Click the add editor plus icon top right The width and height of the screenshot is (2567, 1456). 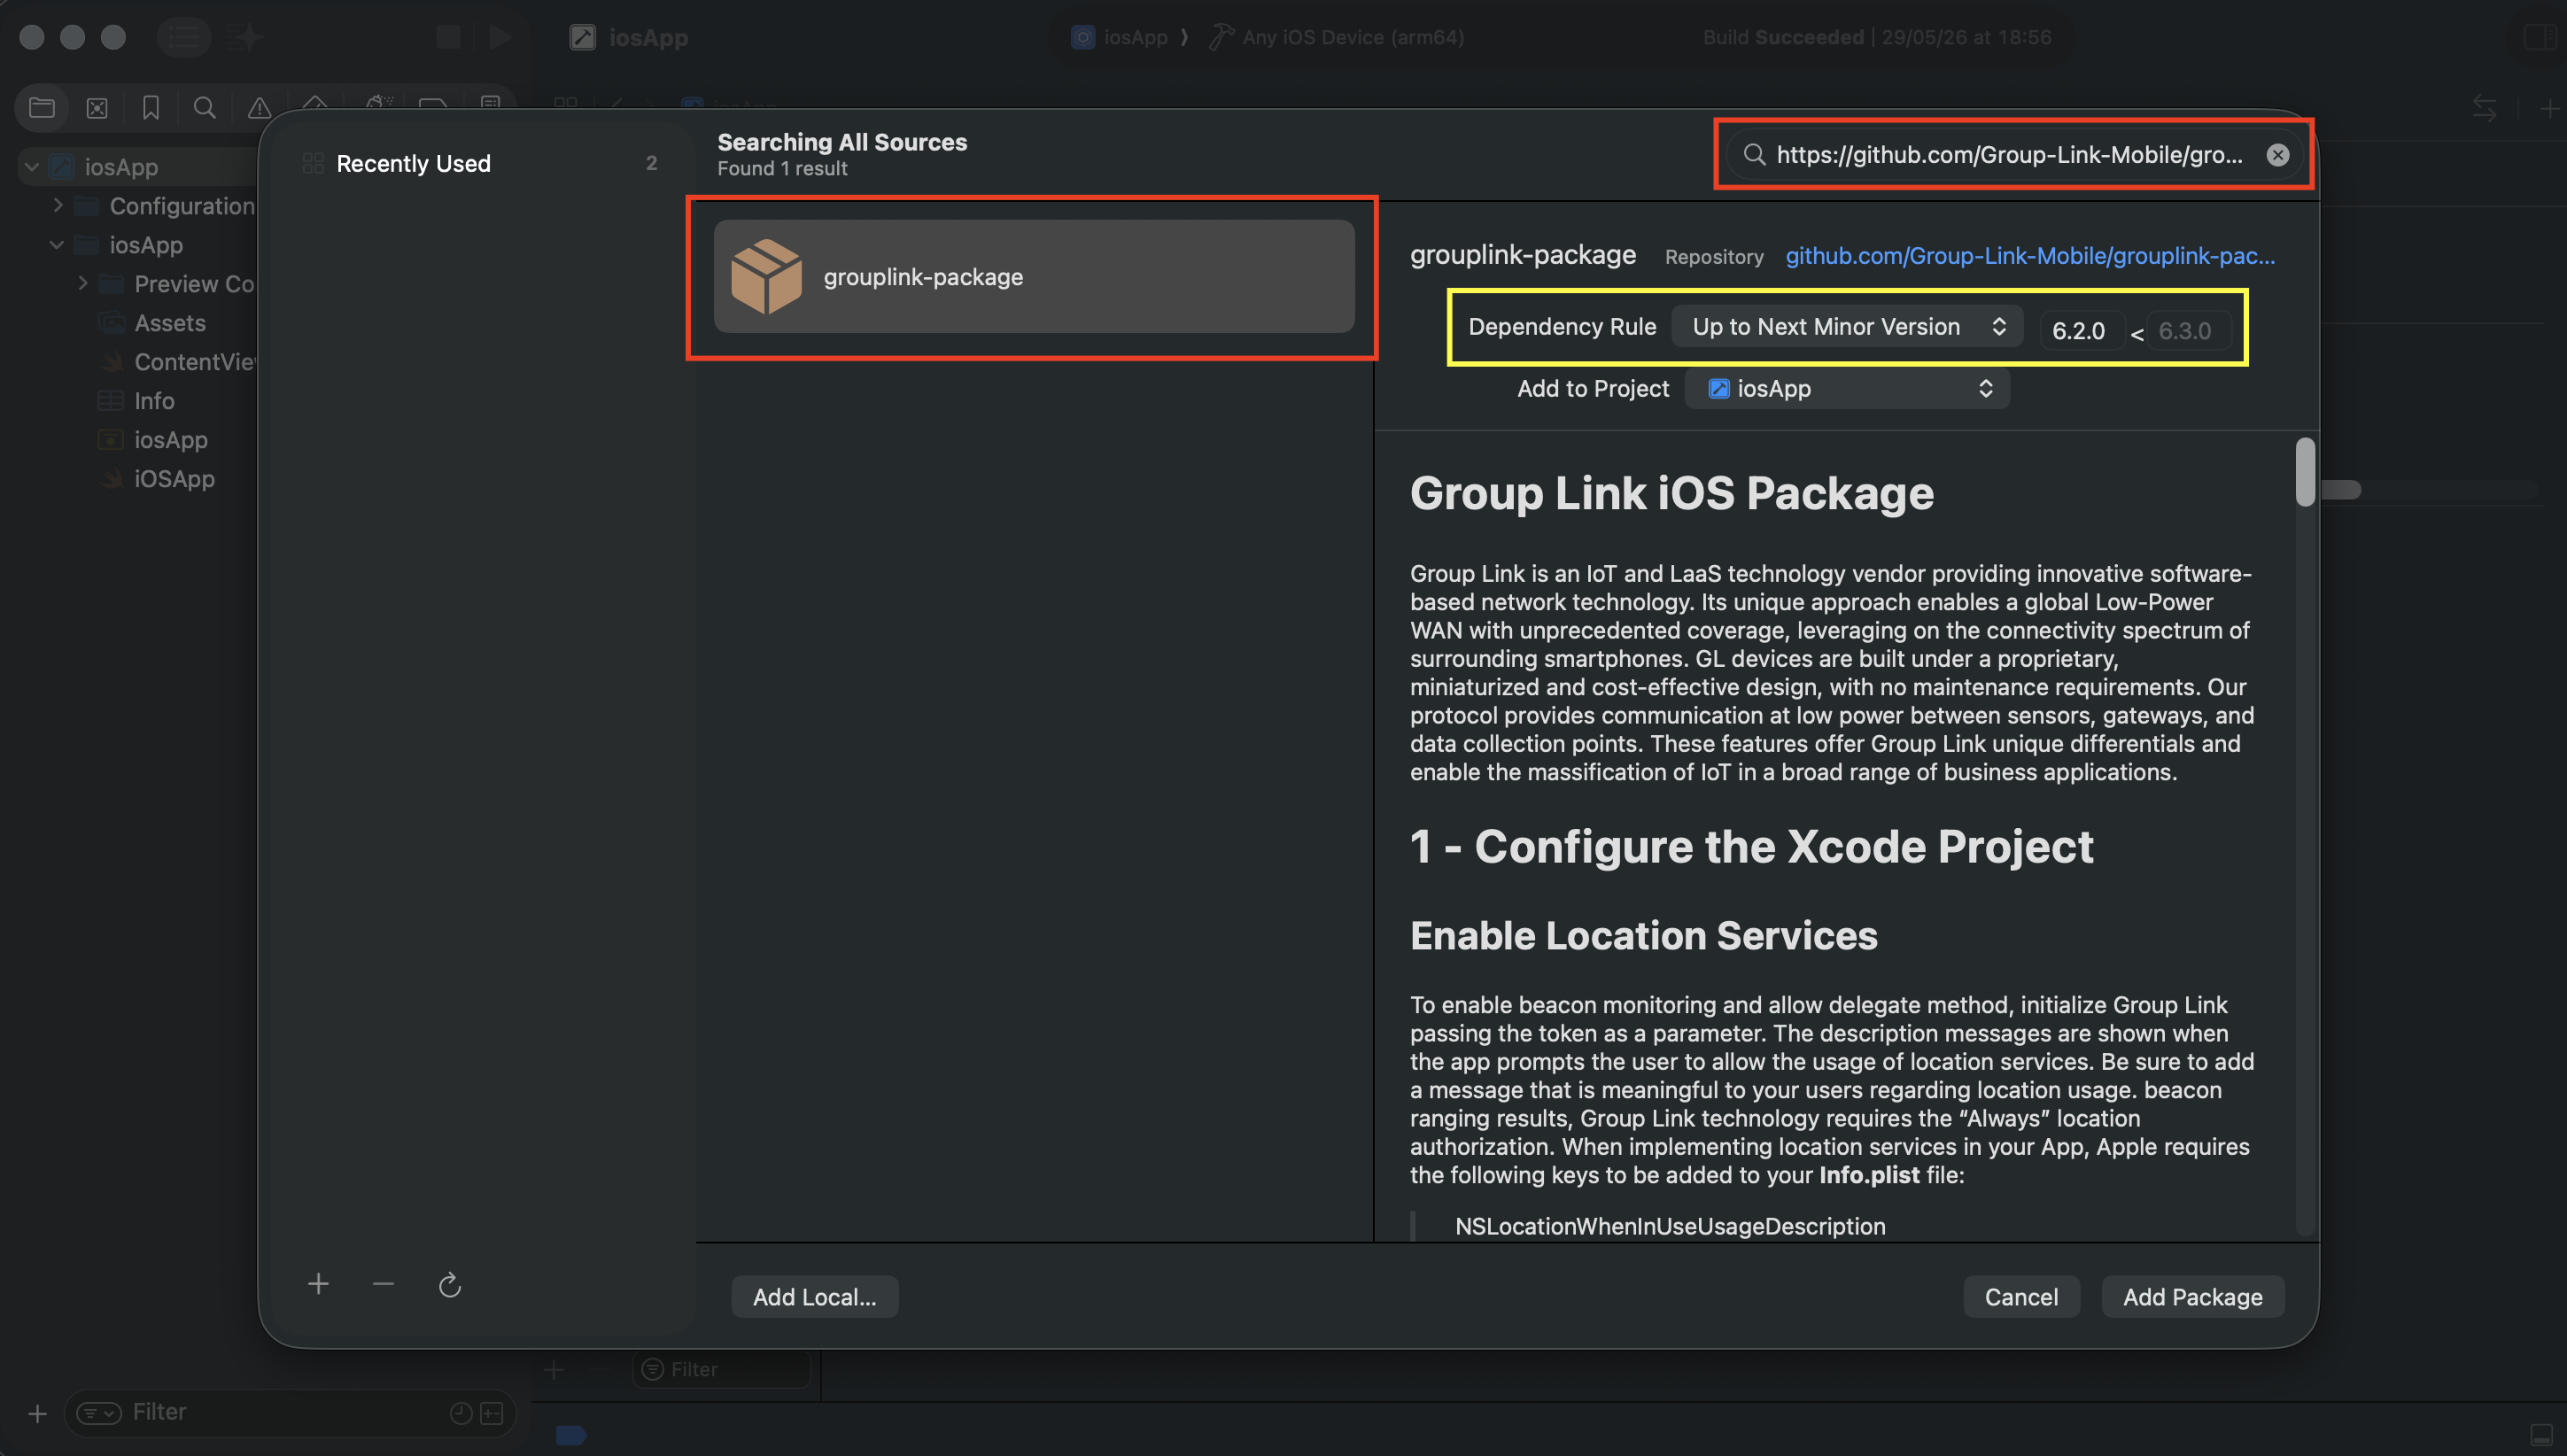(x=2549, y=108)
